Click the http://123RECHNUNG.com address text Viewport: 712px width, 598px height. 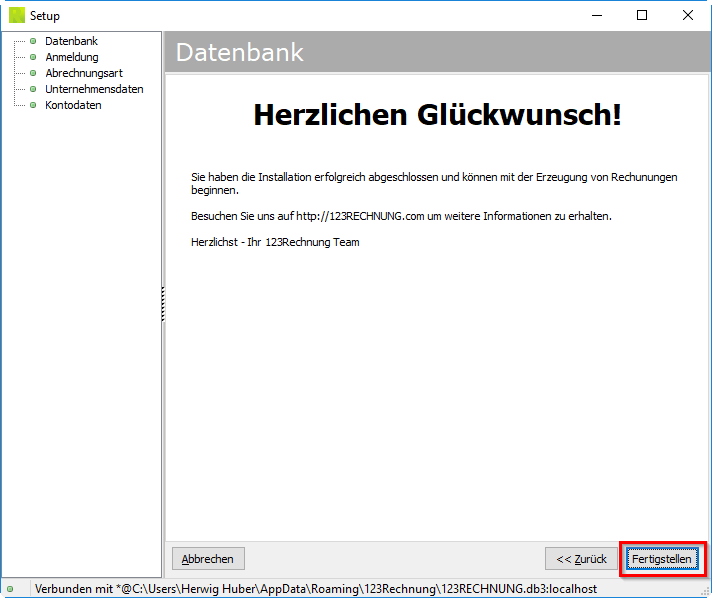tap(360, 216)
